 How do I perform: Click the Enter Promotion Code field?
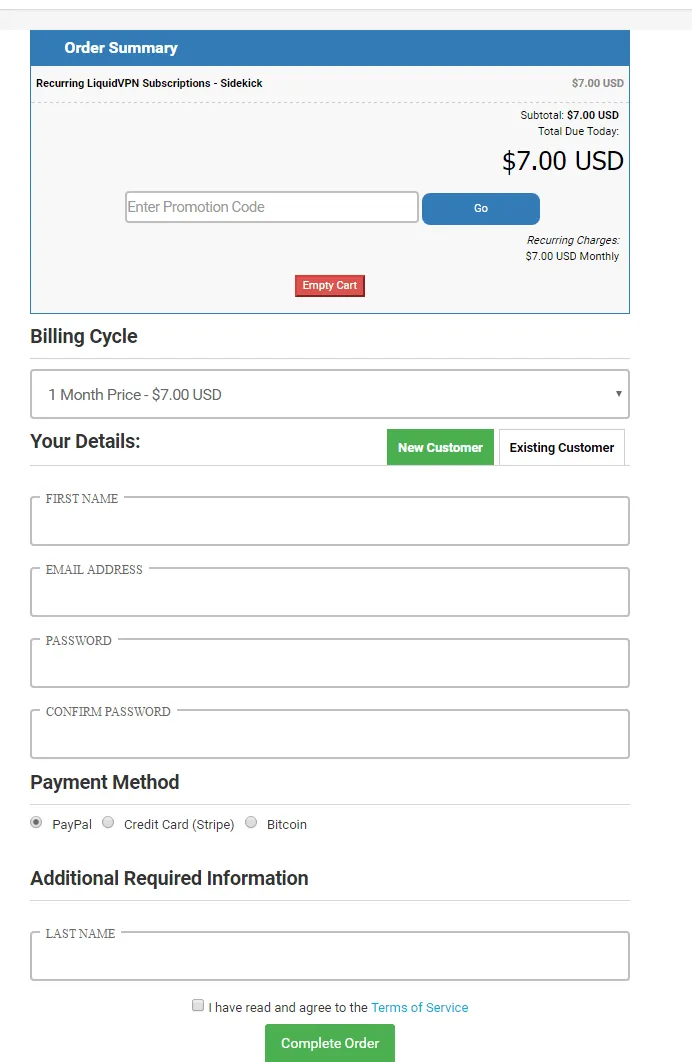click(x=271, y=207)
